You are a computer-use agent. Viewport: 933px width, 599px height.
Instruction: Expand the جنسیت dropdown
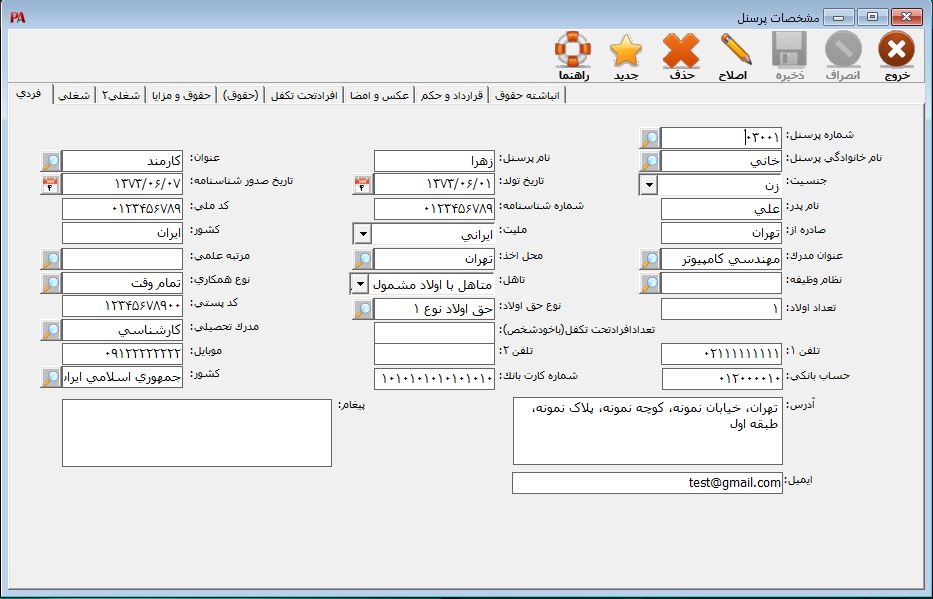[648, 184]
